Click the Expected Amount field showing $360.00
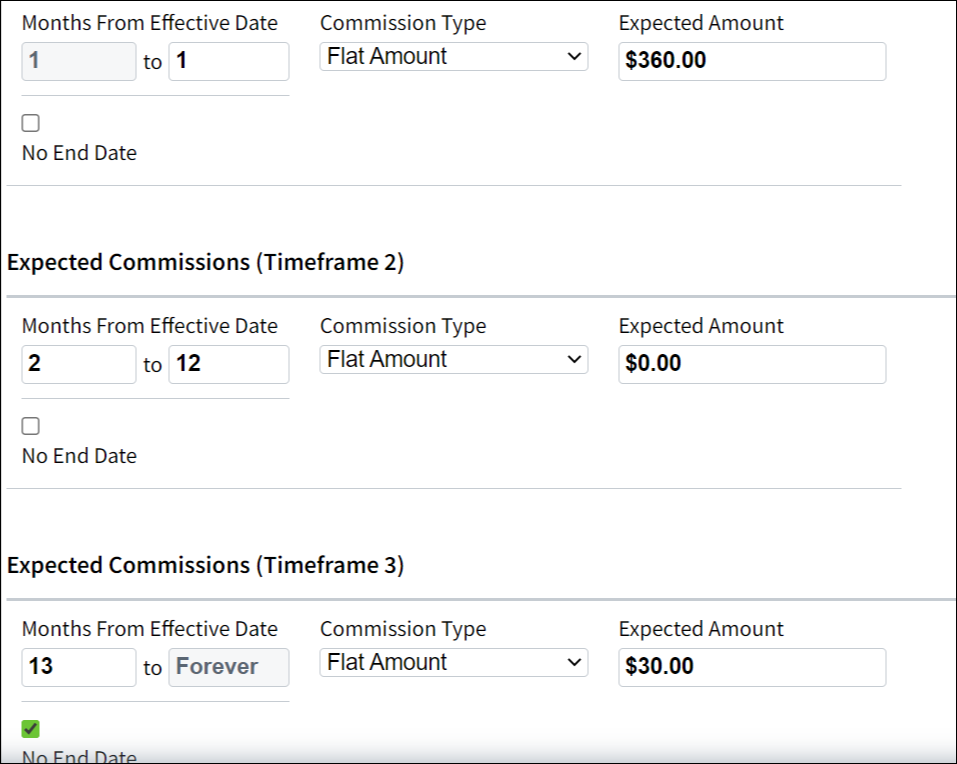 pyautogui.click(x=751, y=61)
